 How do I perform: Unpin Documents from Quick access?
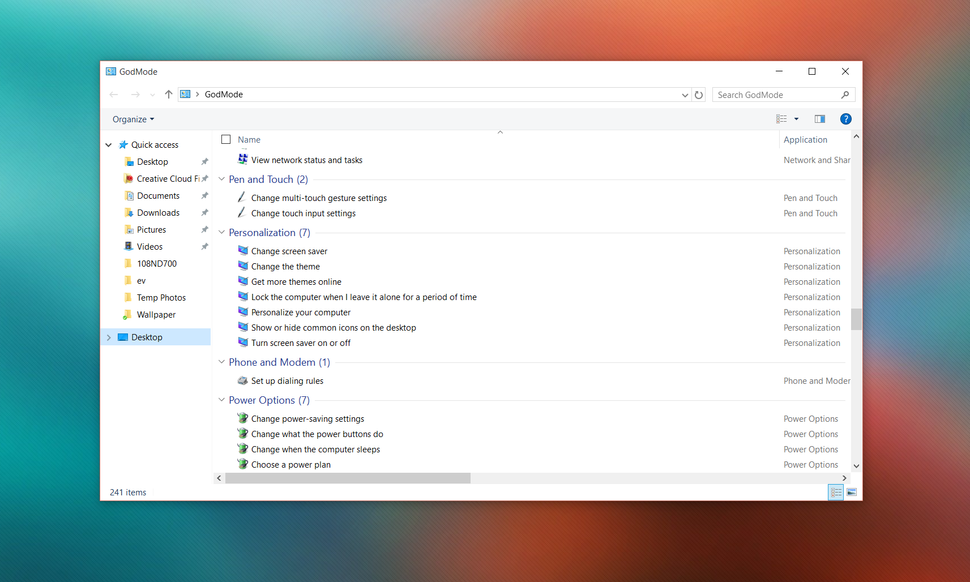point(203,195)
